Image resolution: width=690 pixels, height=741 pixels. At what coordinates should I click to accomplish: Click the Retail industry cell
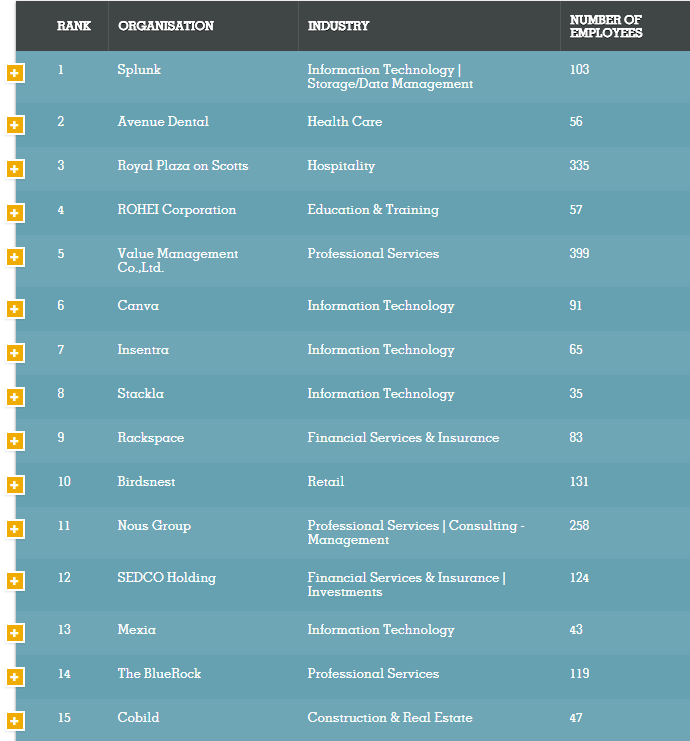[x=326, y=481]
